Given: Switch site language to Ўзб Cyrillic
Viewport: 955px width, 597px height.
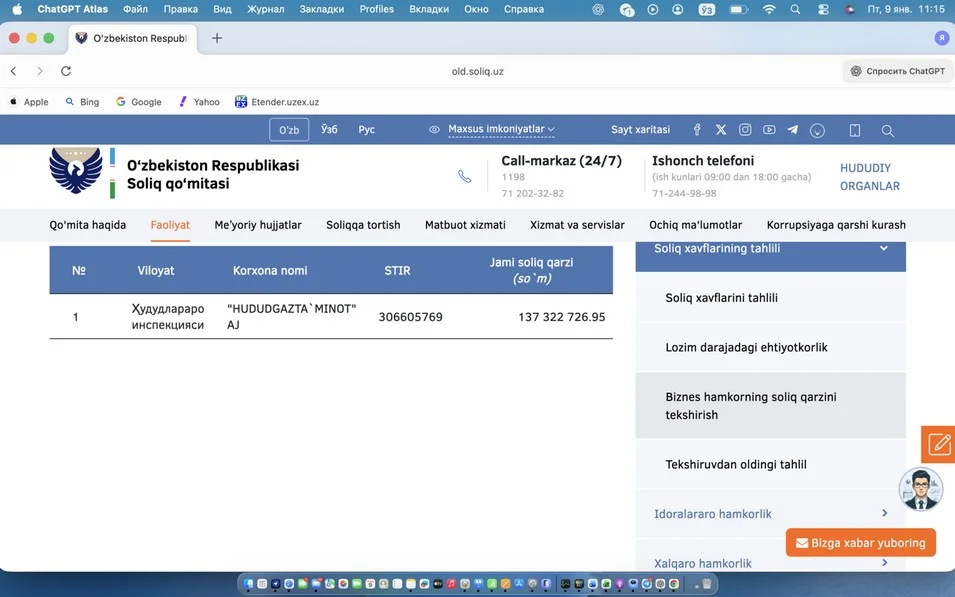Looking at the screenshot, I should pos(329,130).
